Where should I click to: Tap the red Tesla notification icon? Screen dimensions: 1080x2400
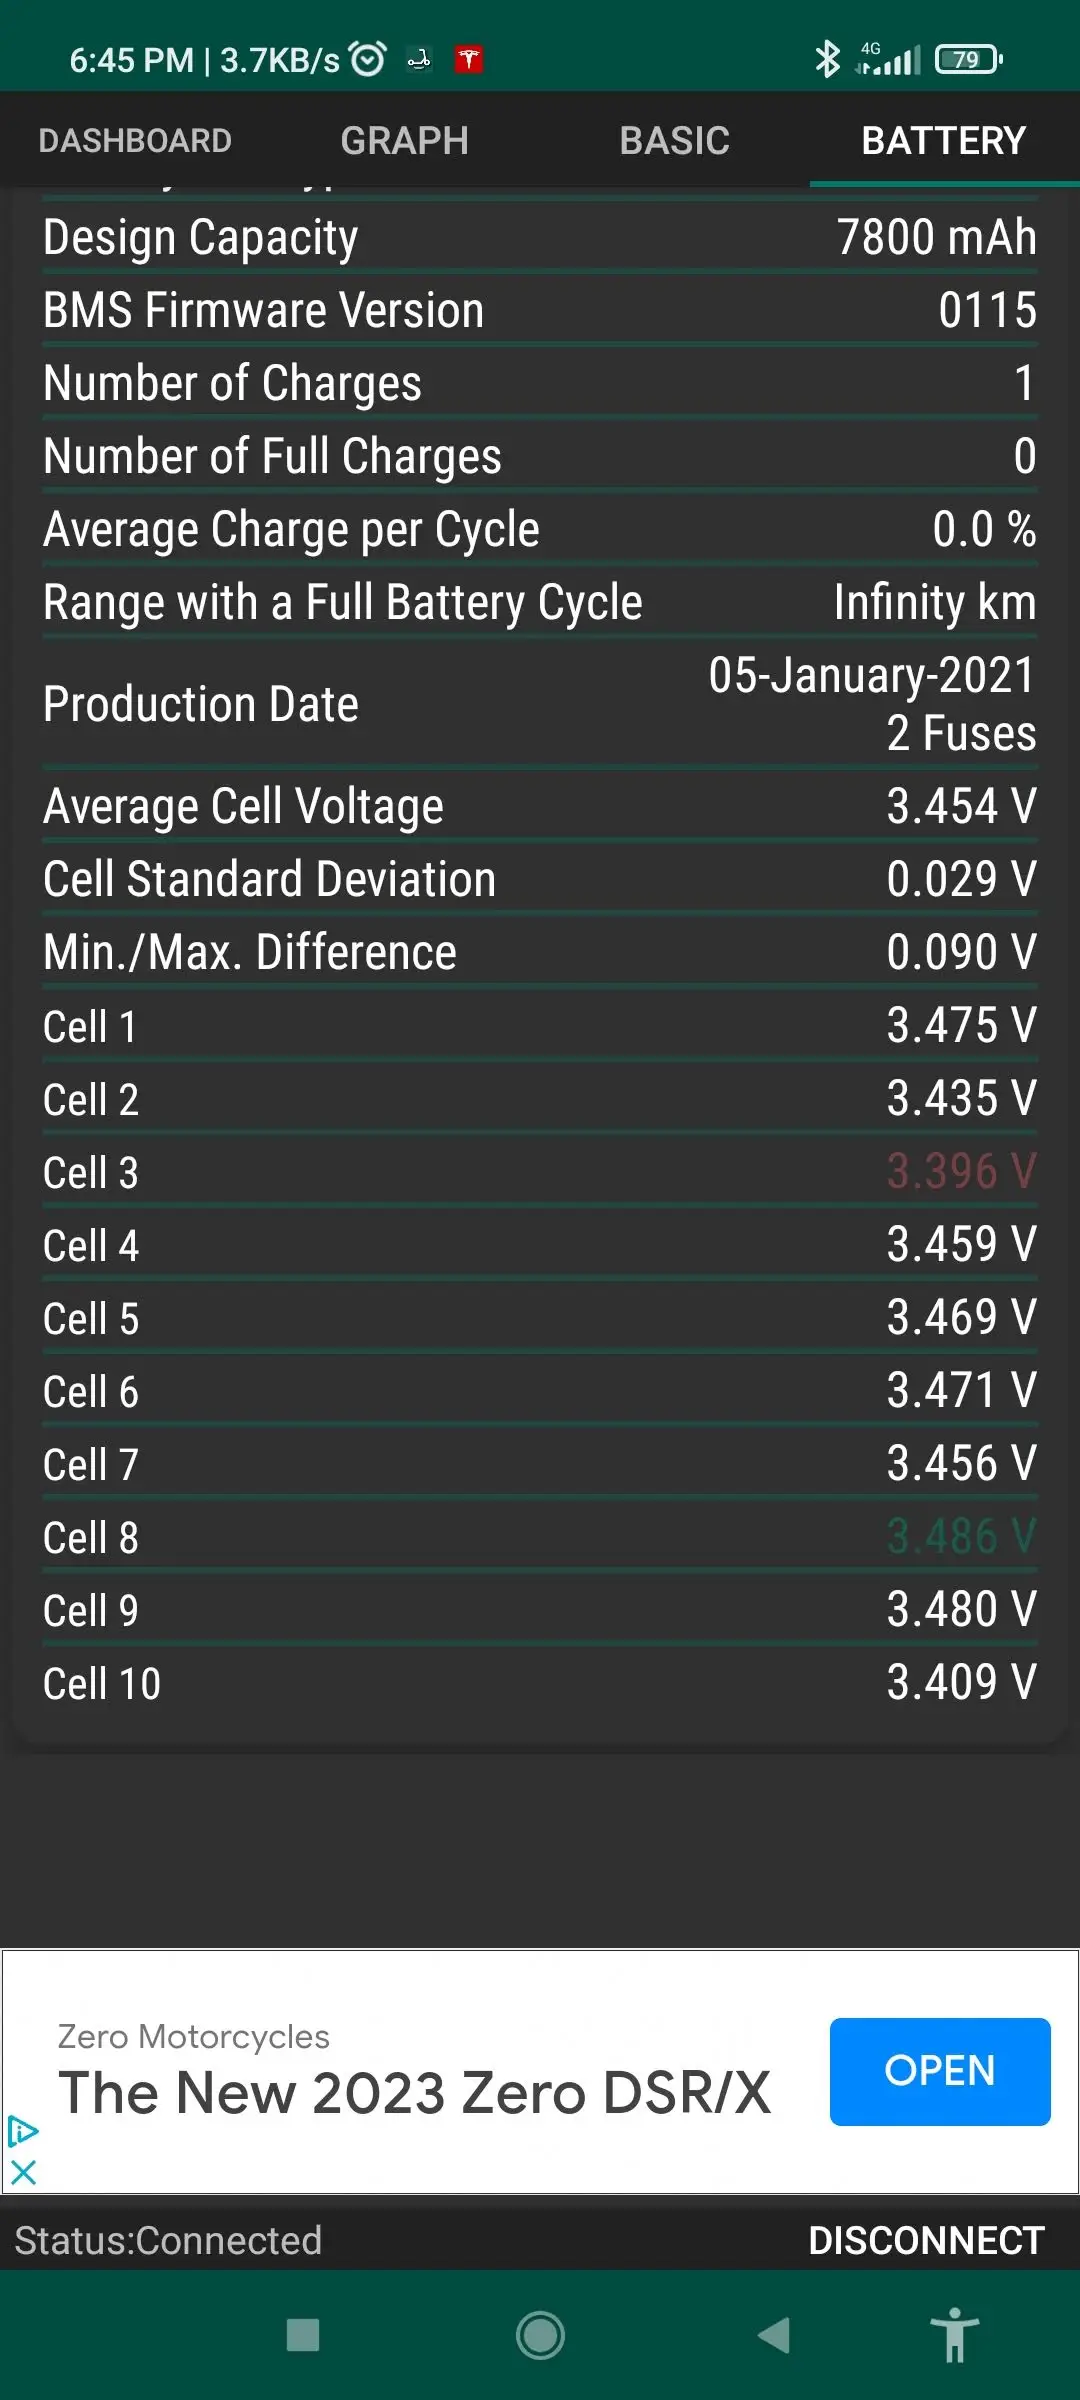coord(469,60)
